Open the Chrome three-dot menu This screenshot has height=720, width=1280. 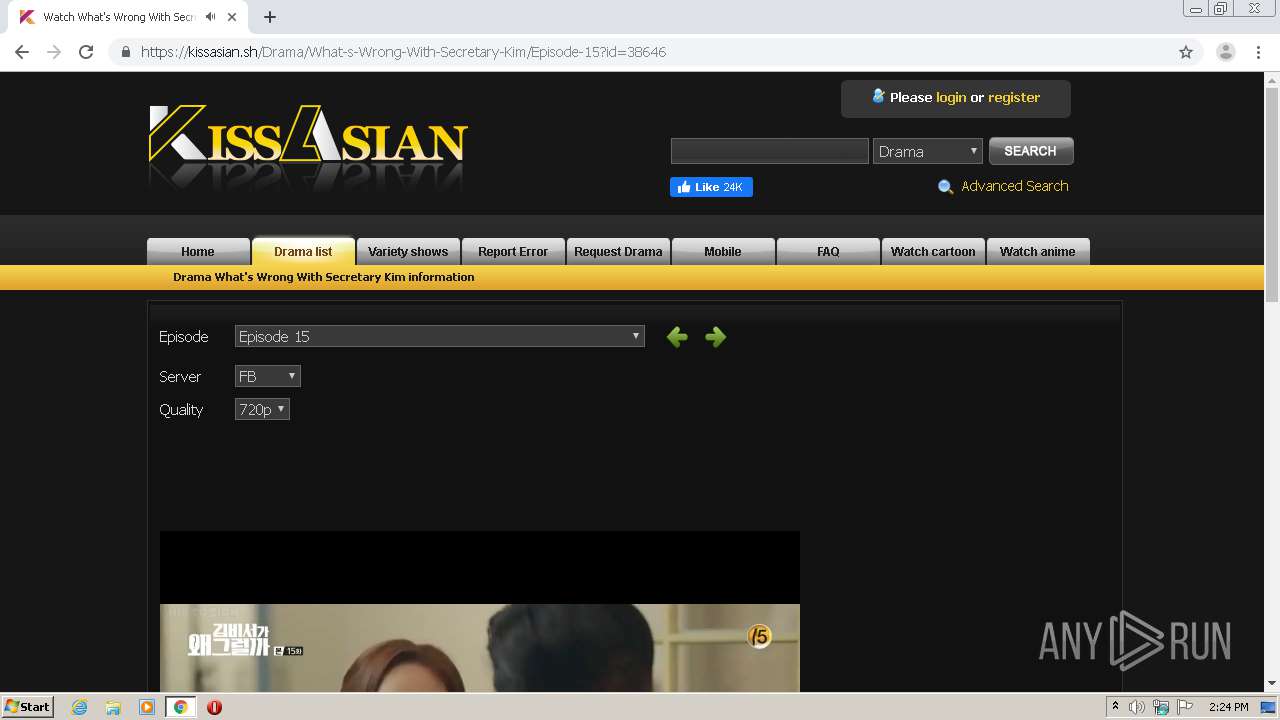click(1258, 52)
